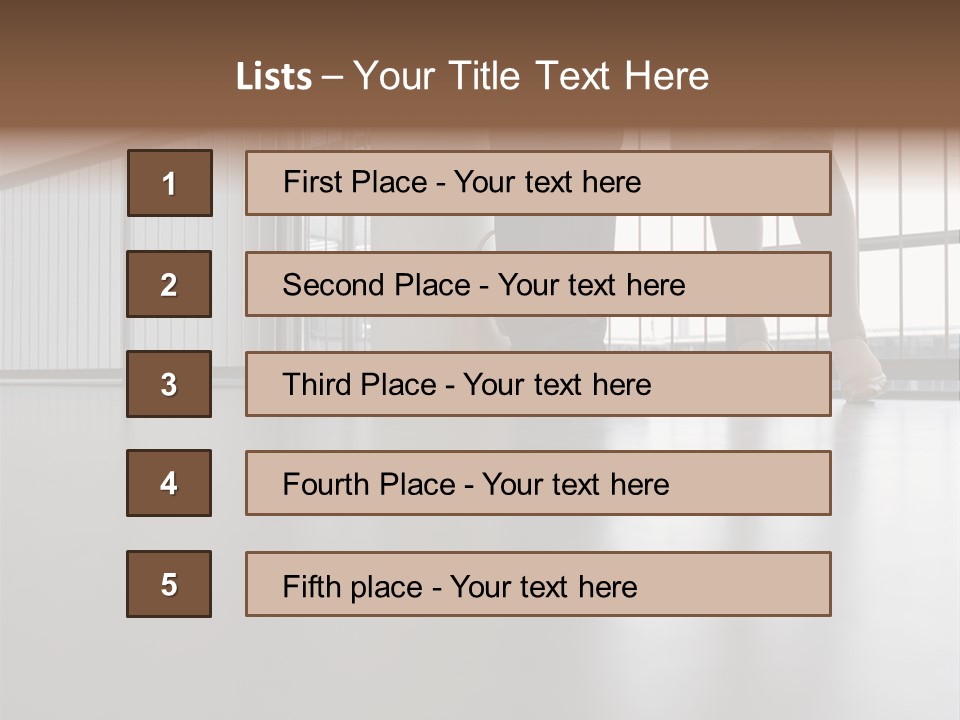Select the First Place text bar
Image resolution: width=960 pixels, height=720 pixels.
pyautogui.click(x=538, y=183)
